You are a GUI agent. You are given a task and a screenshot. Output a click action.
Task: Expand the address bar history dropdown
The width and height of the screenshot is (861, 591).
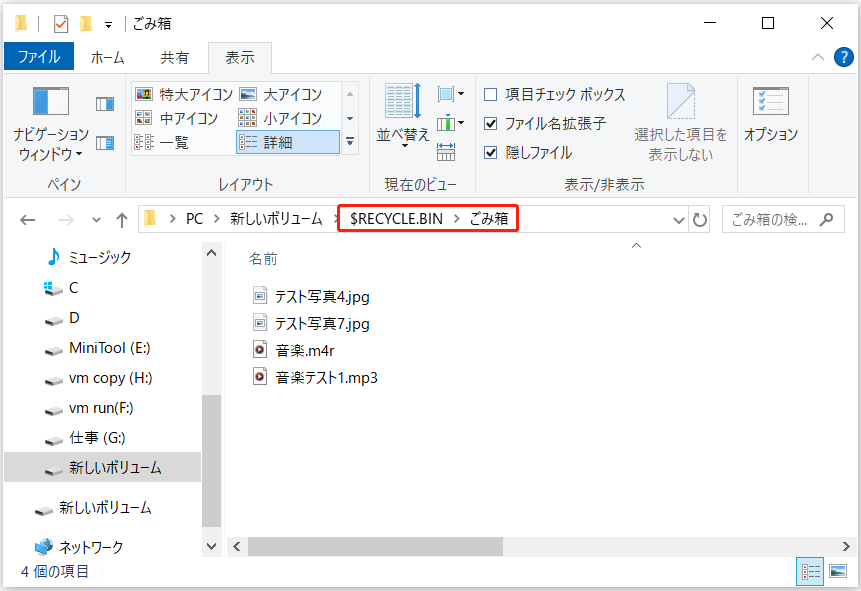pyautogui.click(x=679, y=220)
